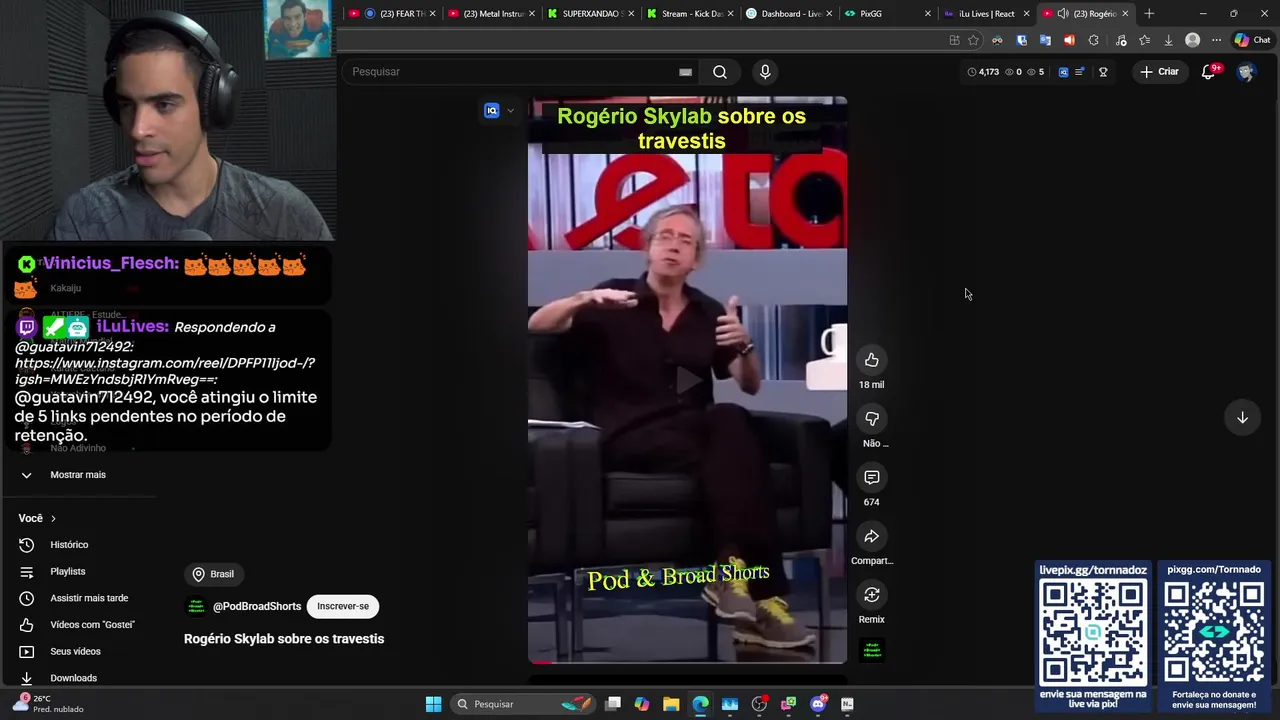
Task: Open the browser extensions puzzle icon
Action: point(1093,40)
